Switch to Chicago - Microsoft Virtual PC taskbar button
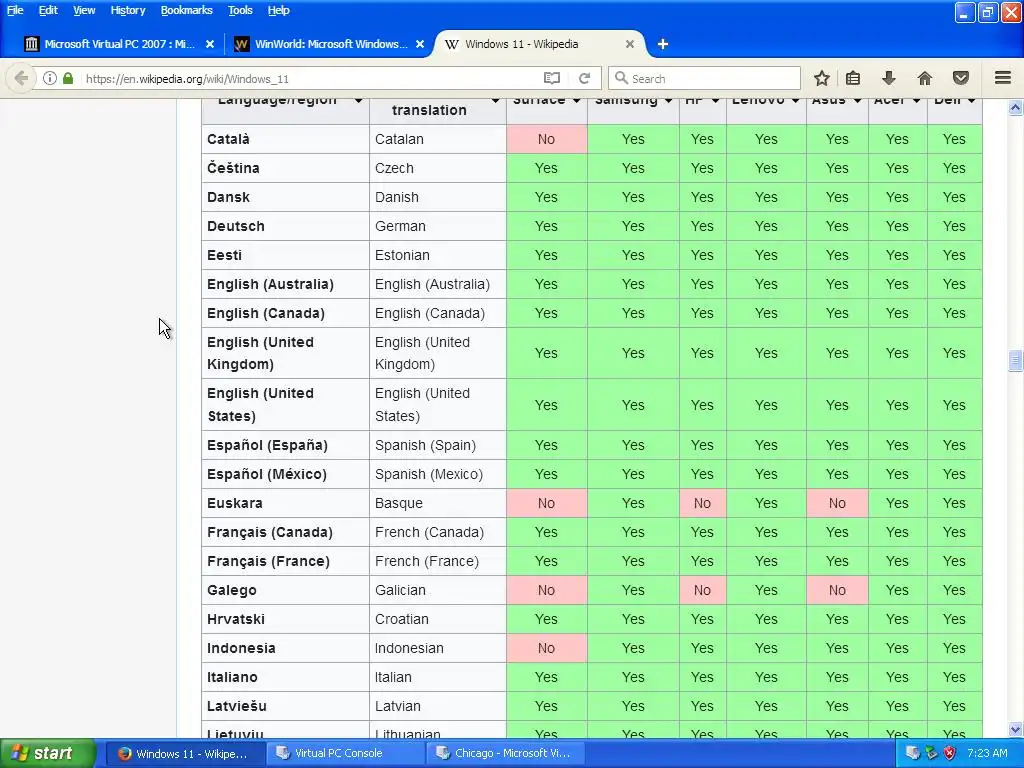The height and width of the screenshot is (768, 1024). [x=505, y=753]
